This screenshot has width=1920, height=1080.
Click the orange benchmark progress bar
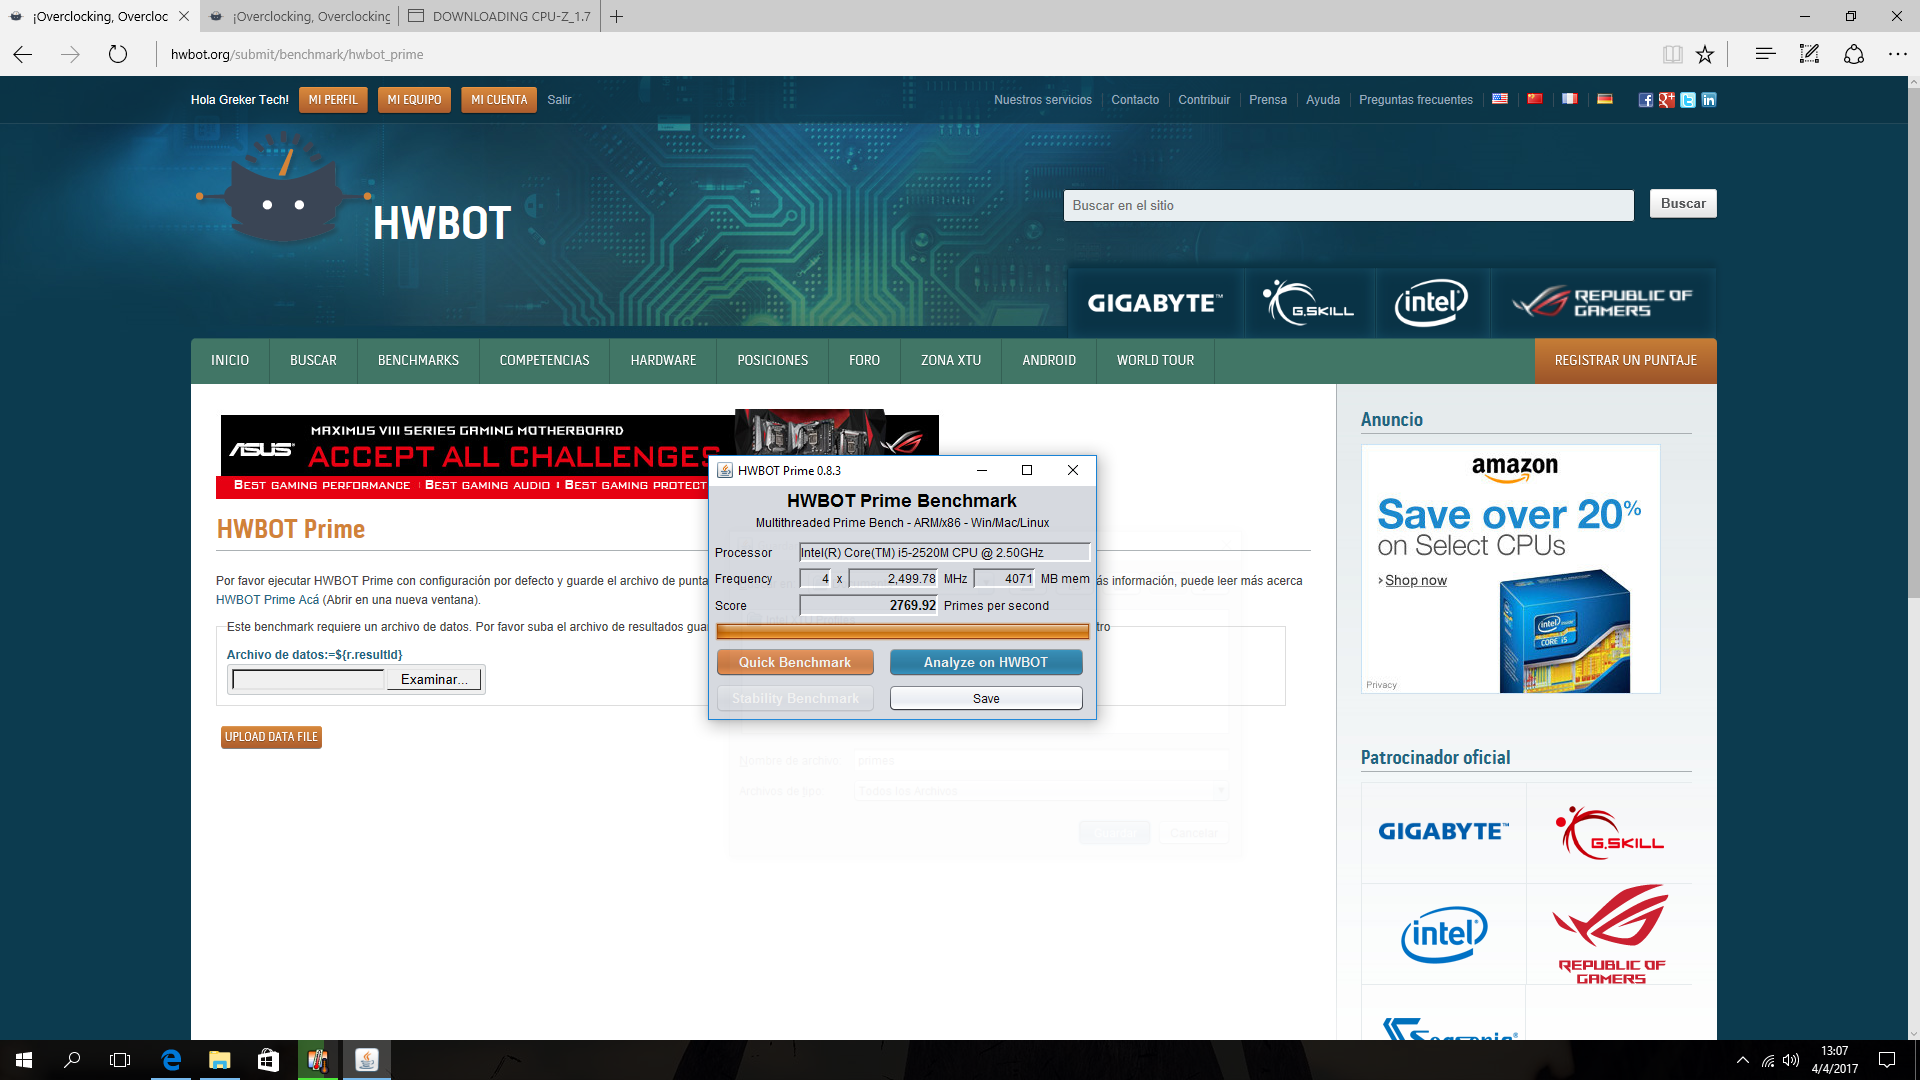[x=902, y=631]
